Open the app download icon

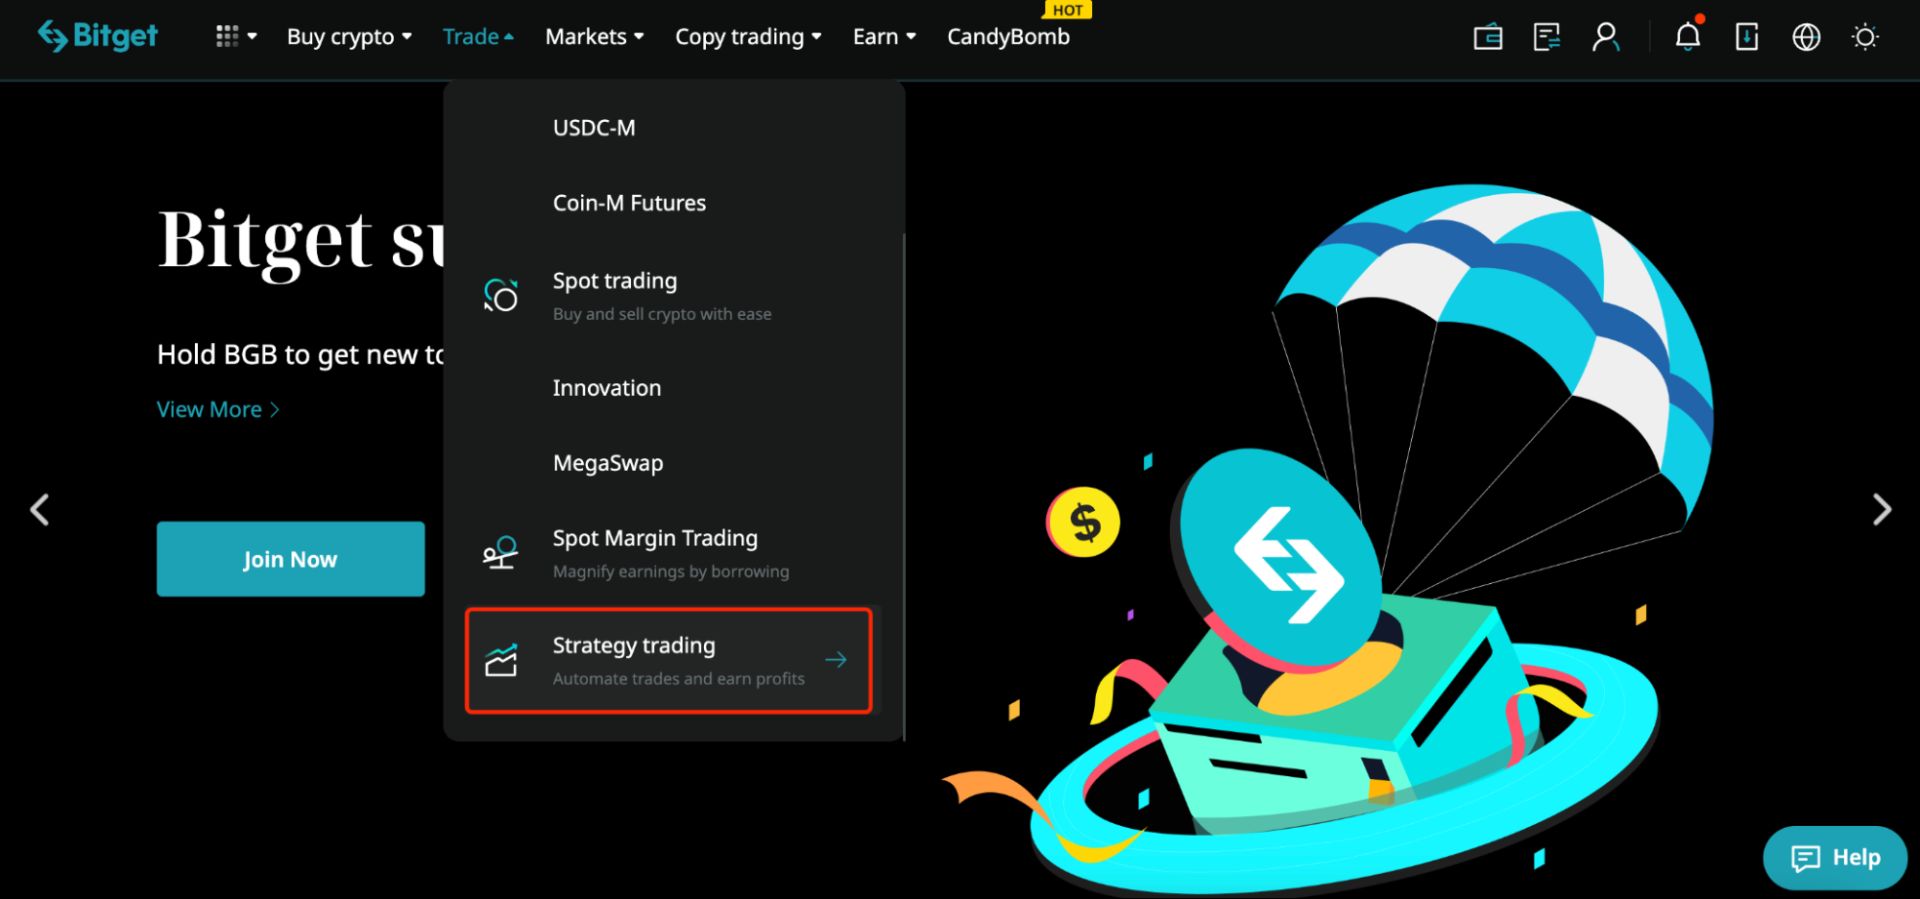click(x=1746, y=37)
